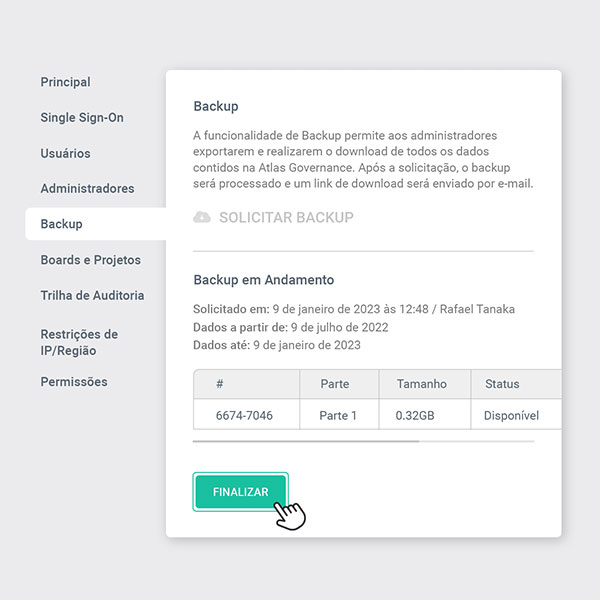Open the Usuários section
The image size is (600, 600).
pos(65,153)
